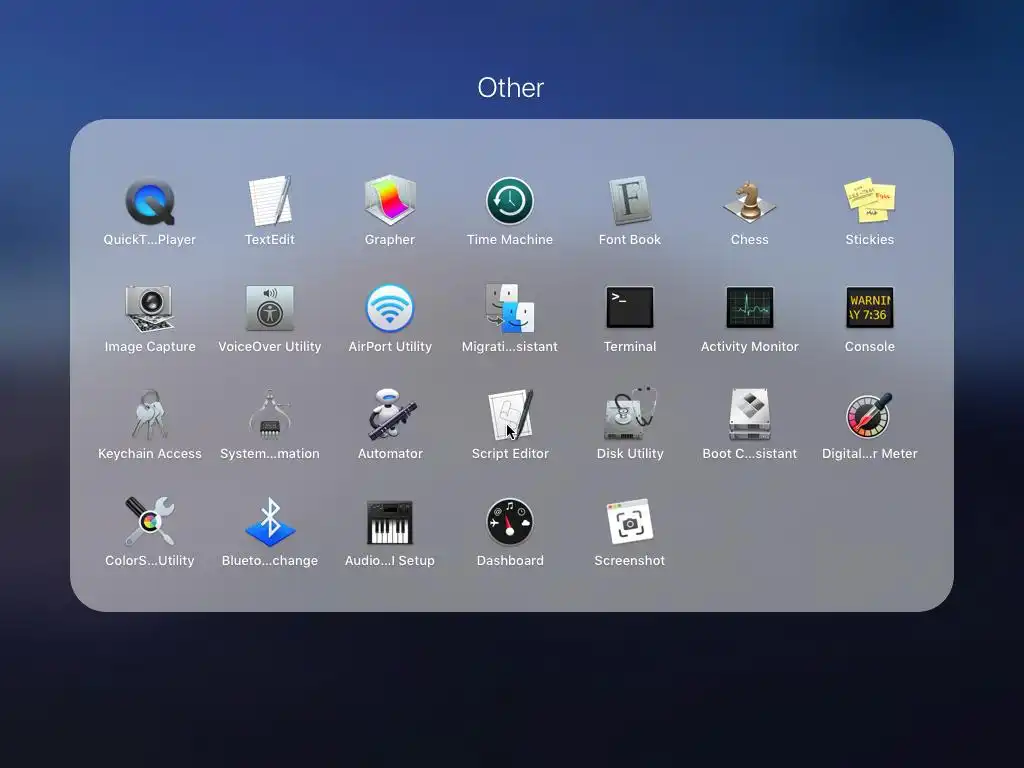Launch ColorSync Utility
The height and width of the screenshot is (768, 1024).
pos(150,521)
